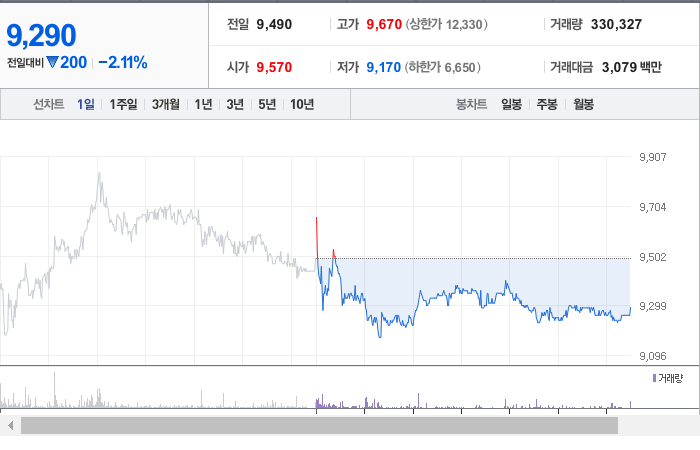Open the 1년 chart period
The height and width of the screenshot is (450, 700).
click(x=203, y=104)
